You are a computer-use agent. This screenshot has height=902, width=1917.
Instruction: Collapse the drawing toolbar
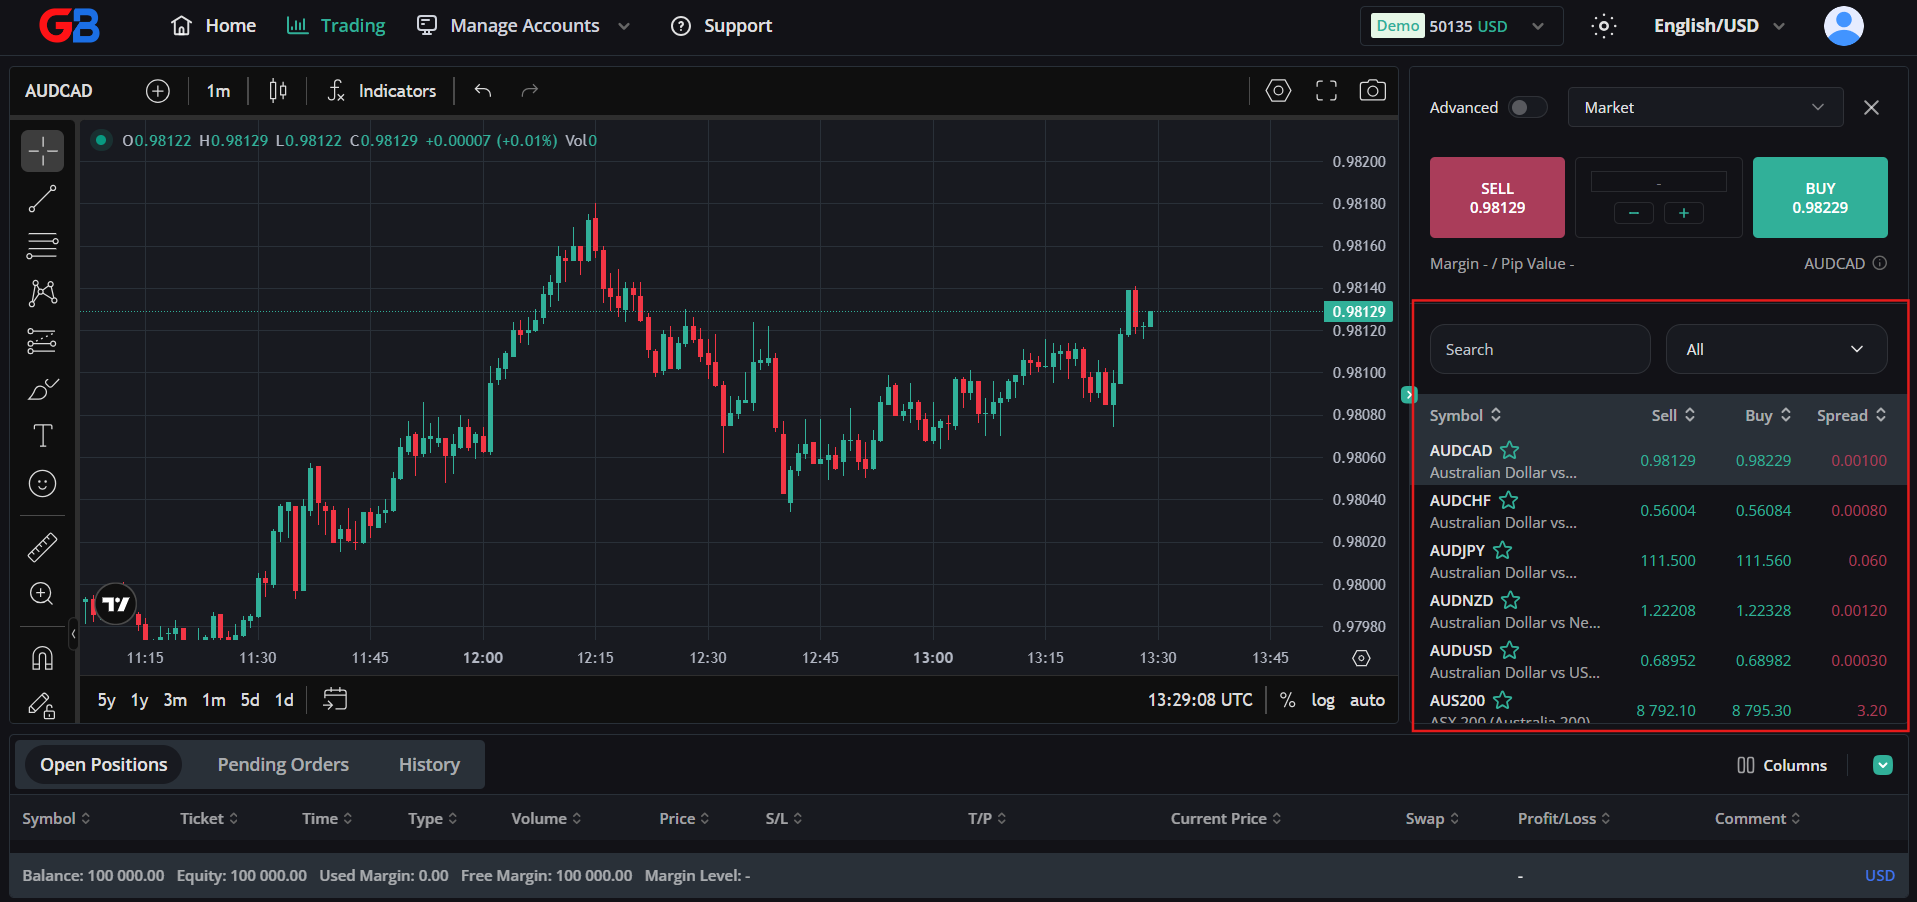(73, 633)
